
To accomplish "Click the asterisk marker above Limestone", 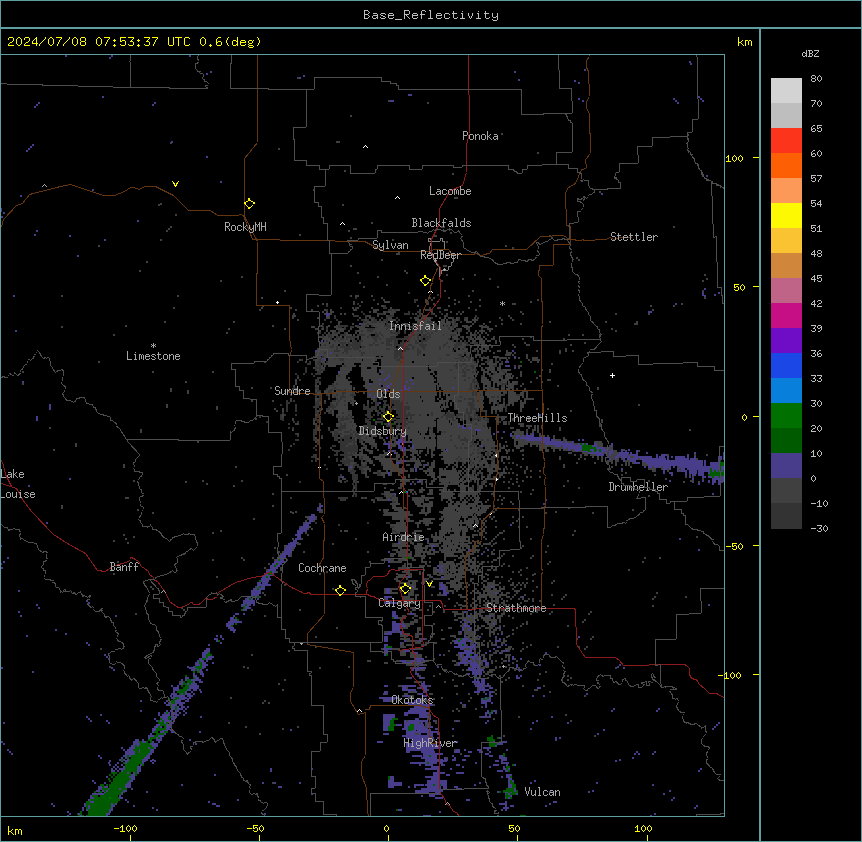I will click(153, 346).
